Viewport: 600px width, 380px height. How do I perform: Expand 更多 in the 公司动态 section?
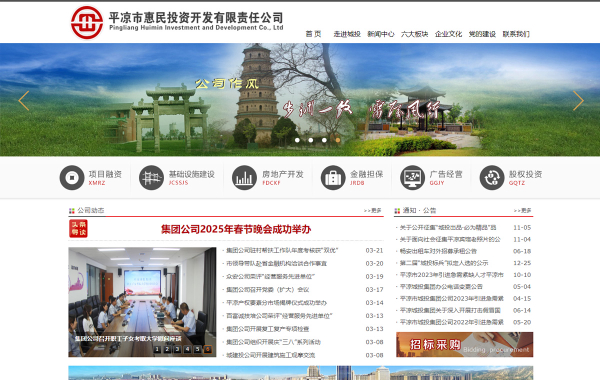373,210
